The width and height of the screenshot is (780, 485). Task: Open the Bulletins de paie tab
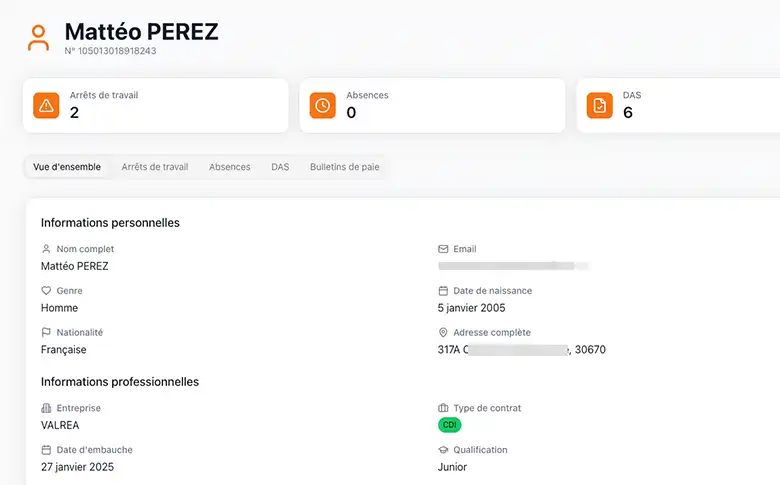pyautogui.click(x=345, y=167)
